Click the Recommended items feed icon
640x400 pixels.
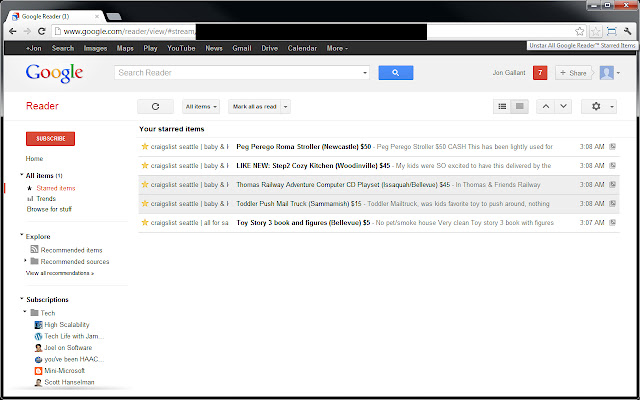tap(35, 249)
